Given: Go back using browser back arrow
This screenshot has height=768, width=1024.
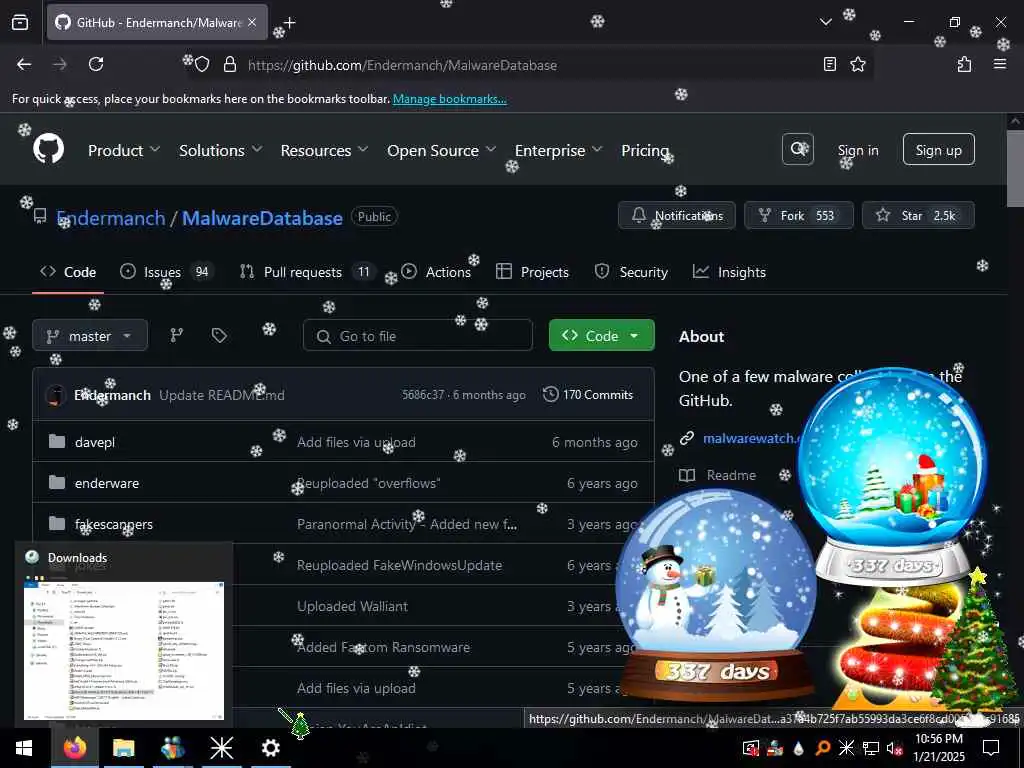Looking at the screenshot, I should [x=24, y=64].
